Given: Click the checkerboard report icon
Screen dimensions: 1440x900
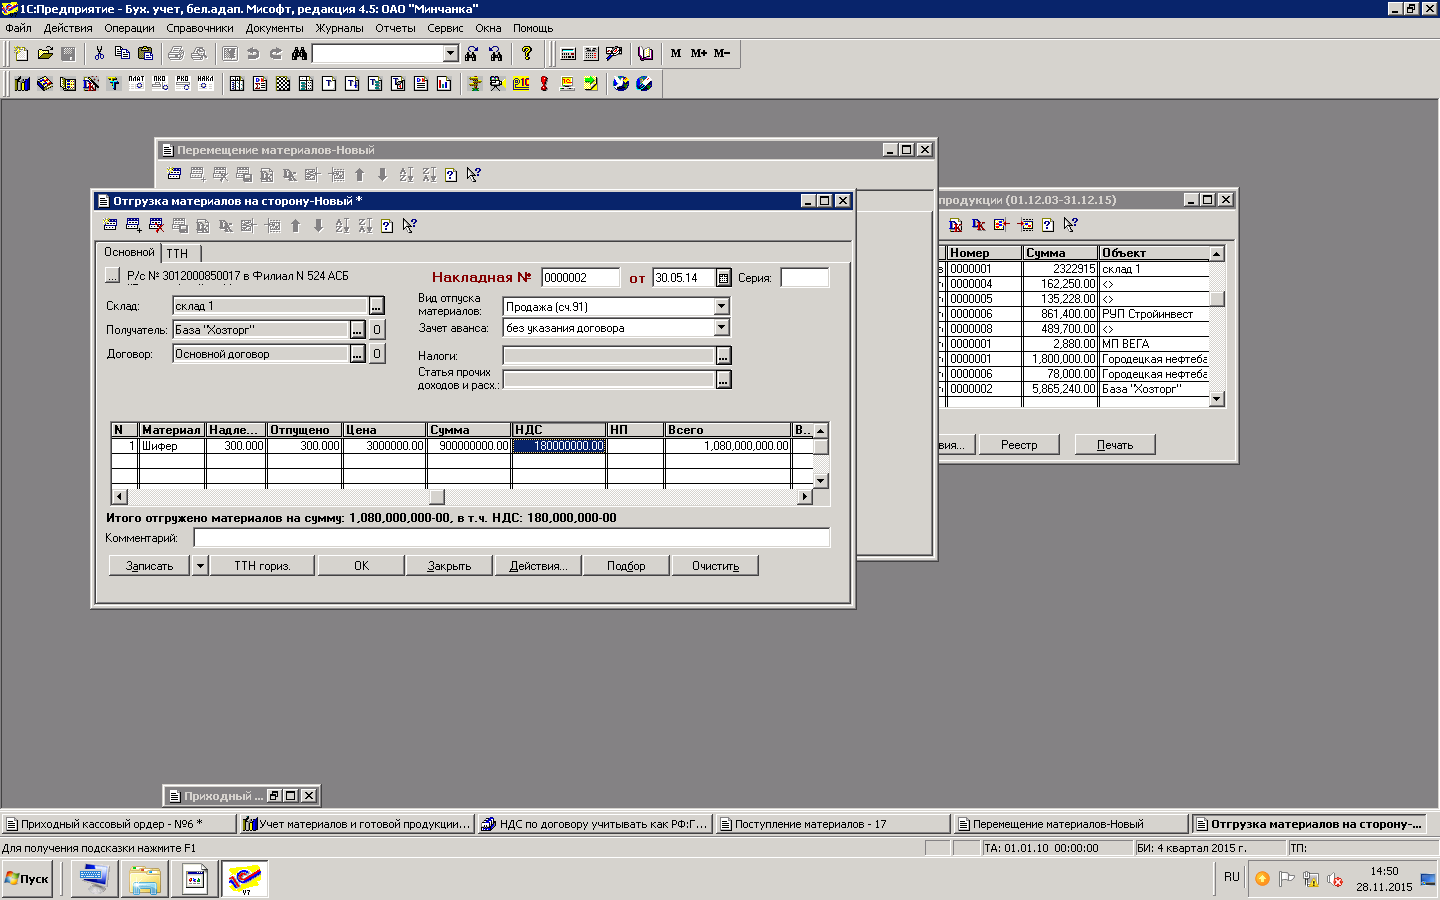Looking at the screenshot, I should [283, 83].
